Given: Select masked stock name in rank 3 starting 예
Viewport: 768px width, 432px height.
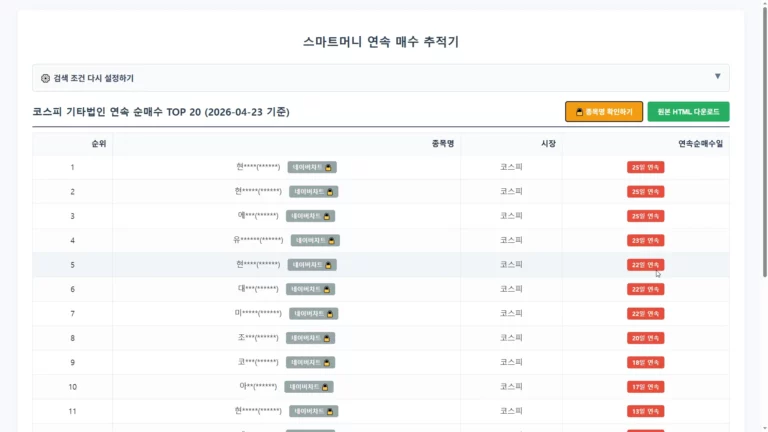Looking at the screenshot, I should 258,216.
